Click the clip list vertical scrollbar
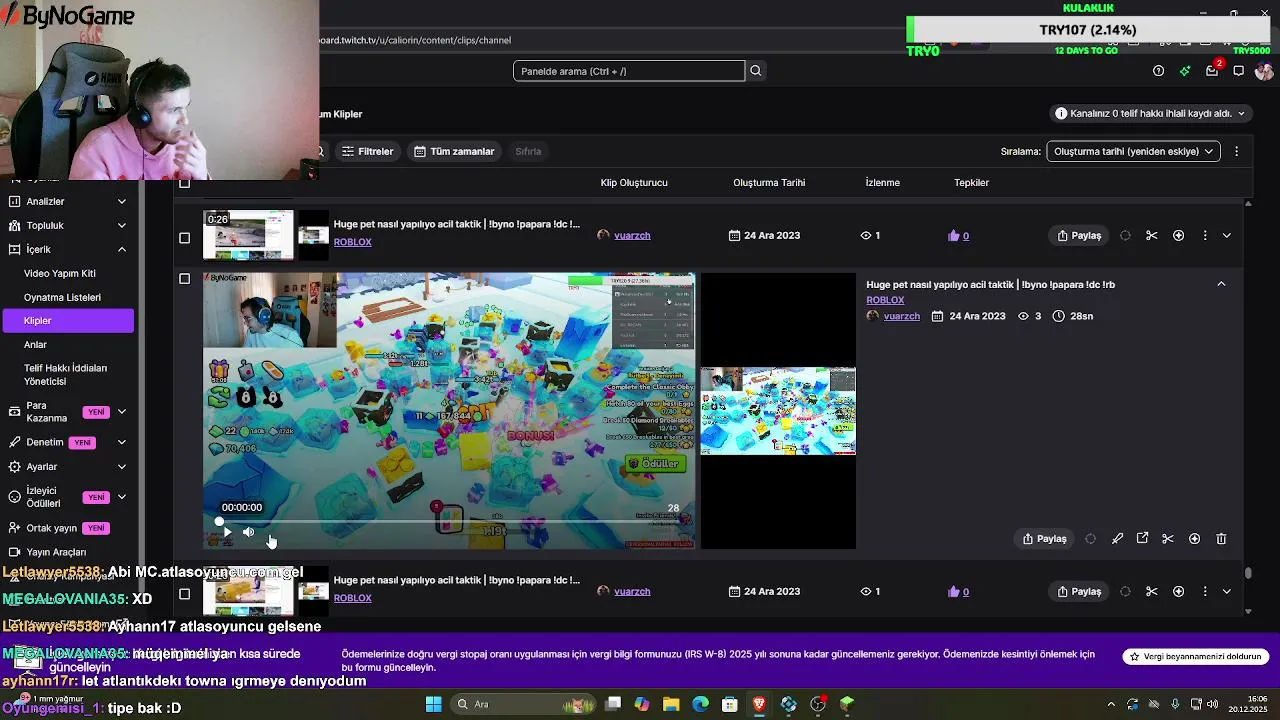 click(x=1248, y=573)
